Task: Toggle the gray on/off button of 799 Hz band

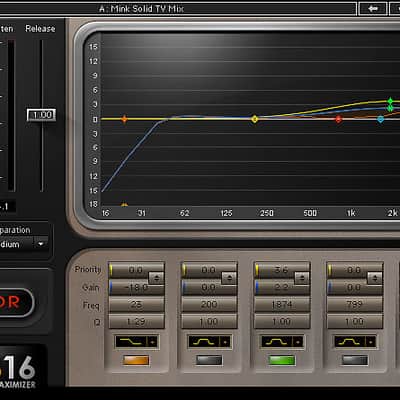Action: coord(355,360)
